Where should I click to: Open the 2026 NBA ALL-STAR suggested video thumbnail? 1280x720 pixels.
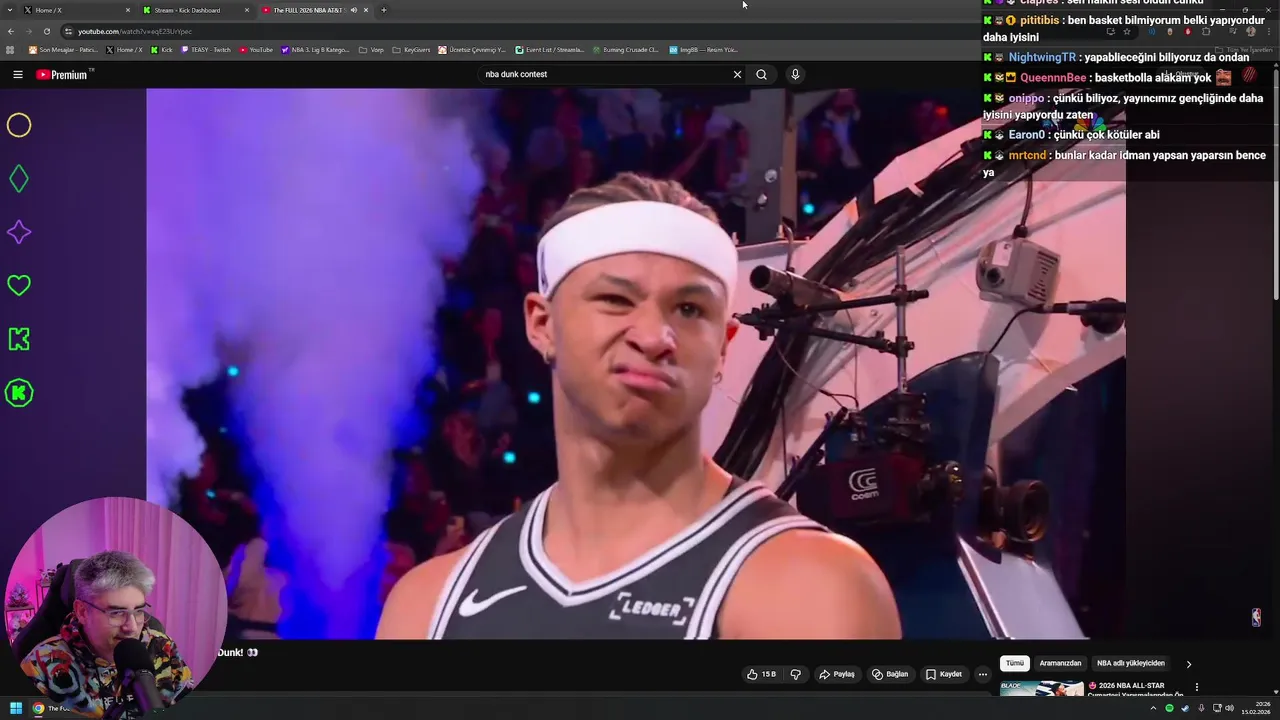point(1042,689)
